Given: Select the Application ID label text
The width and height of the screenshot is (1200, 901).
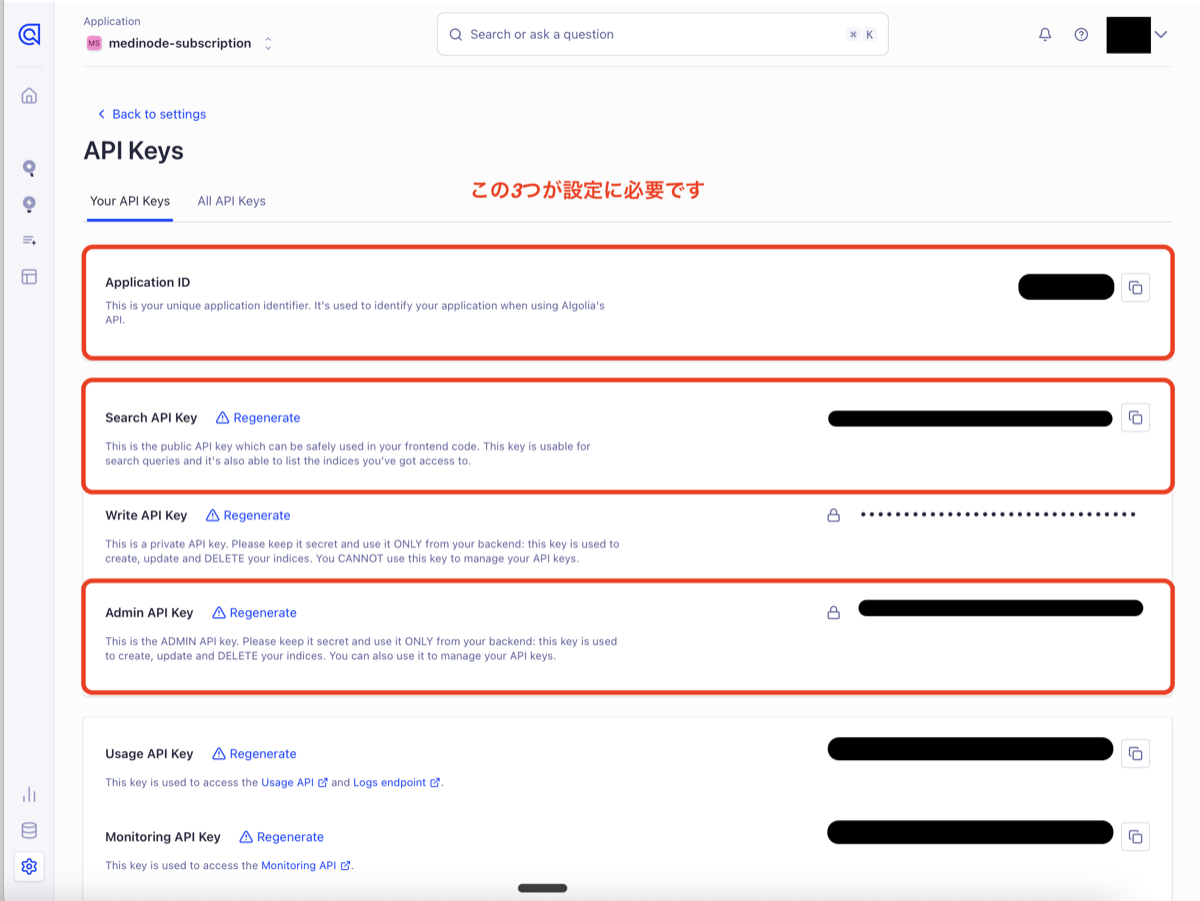Looking at the screenshot, I should click(x=148, y=283).
